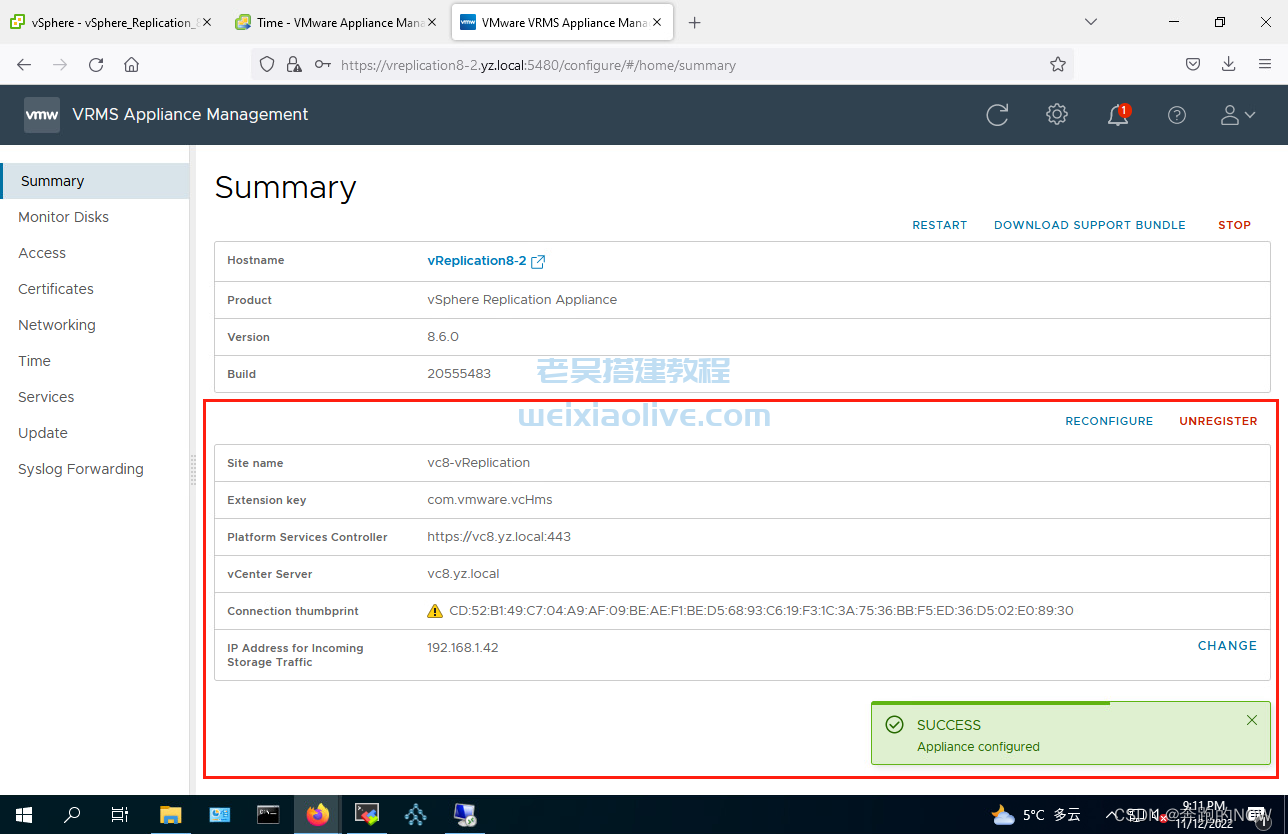Click the shield tracking protection icon
Screen dimensions: 1288x834
(x=267, y=65)
